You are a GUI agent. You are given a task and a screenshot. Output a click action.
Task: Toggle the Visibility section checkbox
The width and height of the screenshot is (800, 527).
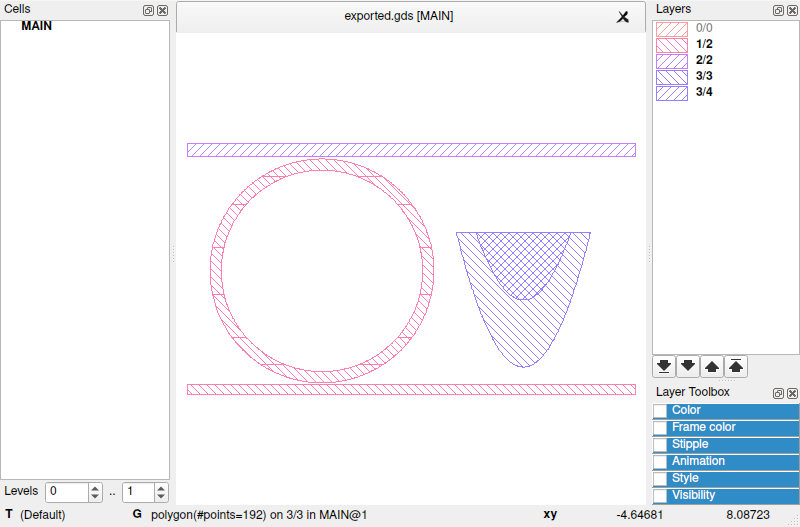click(660, 496)
